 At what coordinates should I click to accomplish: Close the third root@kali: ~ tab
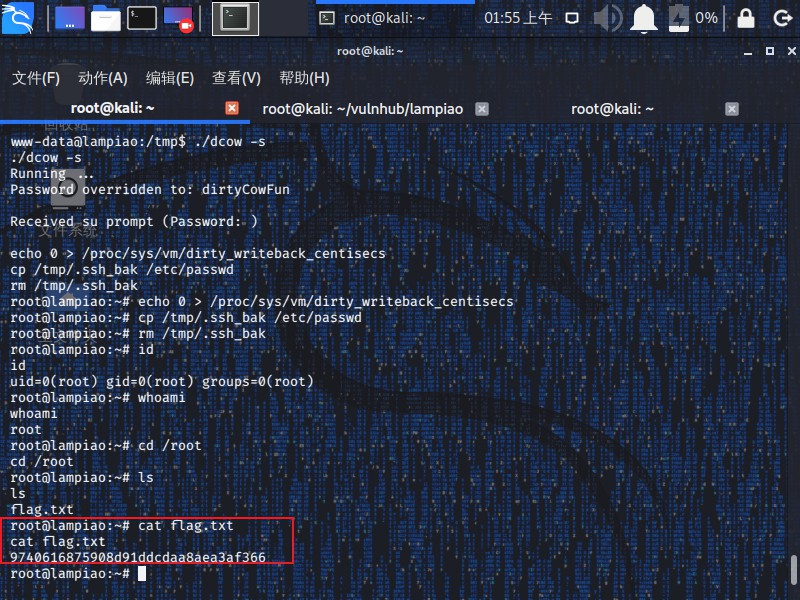732,109
